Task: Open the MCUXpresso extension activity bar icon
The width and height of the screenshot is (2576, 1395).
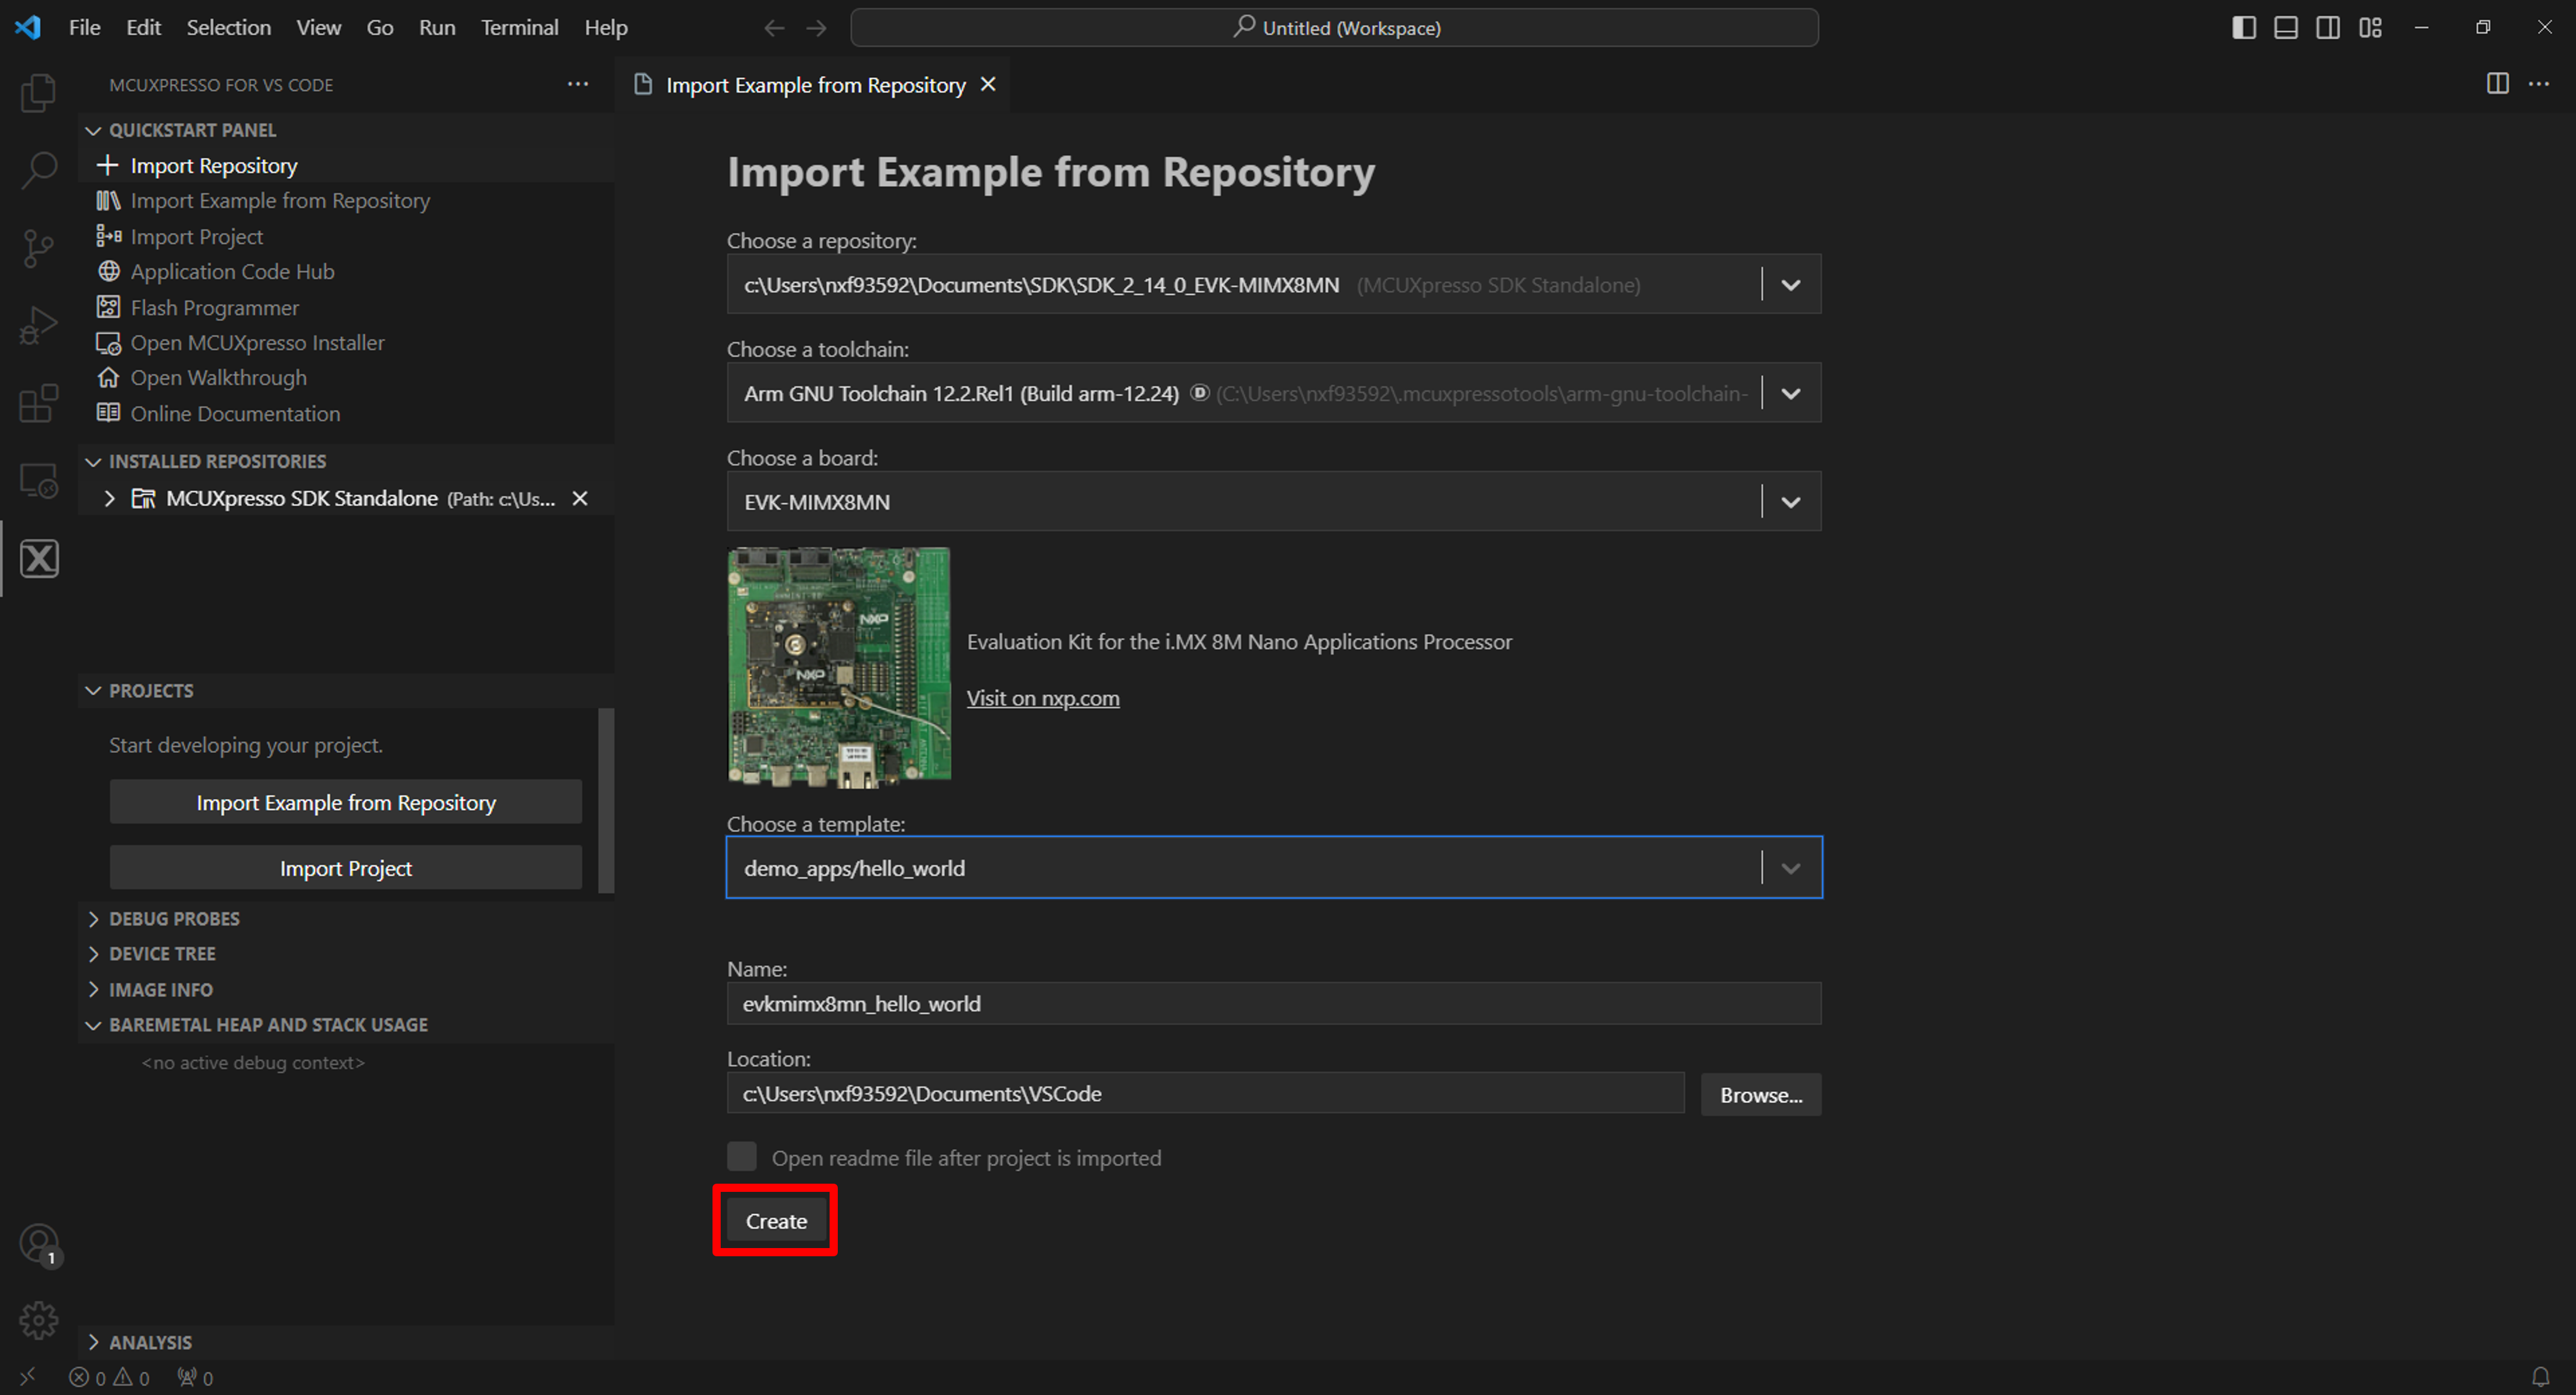Action: tap(39, 559)
